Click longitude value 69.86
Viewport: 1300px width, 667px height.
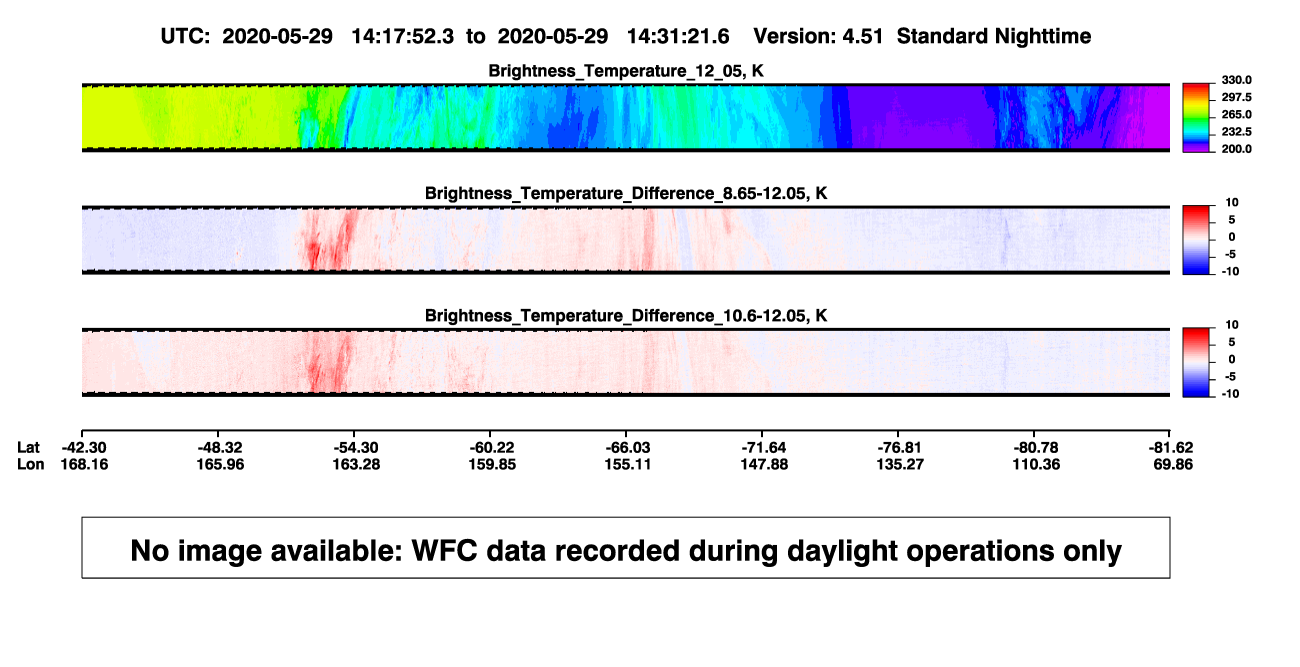1173,464
